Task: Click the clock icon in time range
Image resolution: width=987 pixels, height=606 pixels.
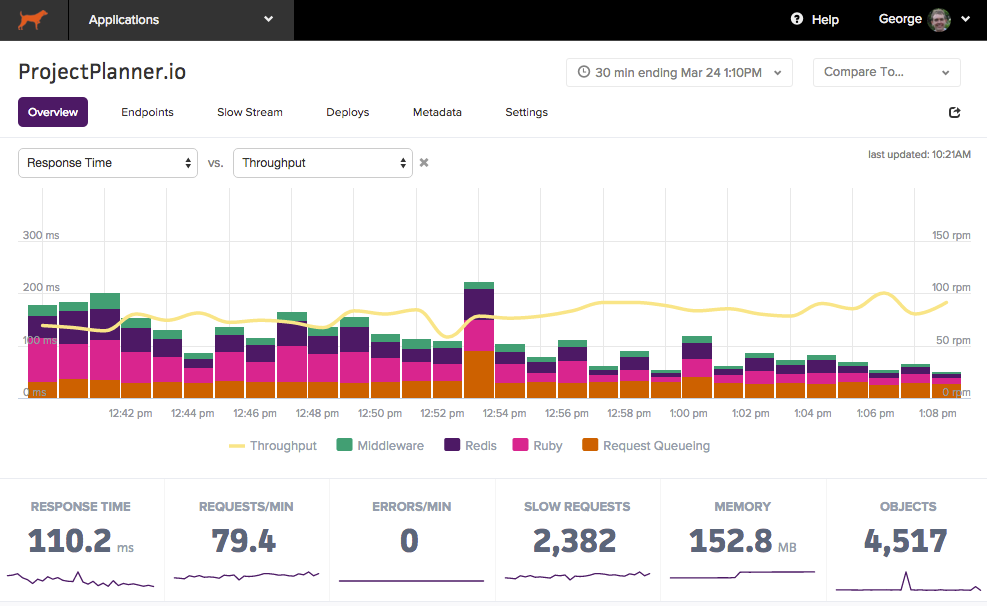Action: coord(584,72)
